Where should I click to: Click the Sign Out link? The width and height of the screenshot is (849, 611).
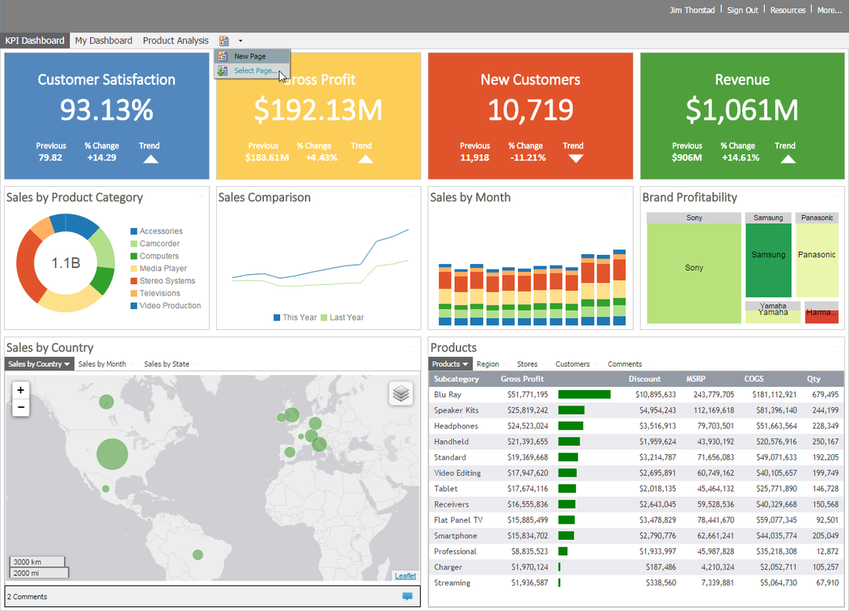[742, 10]
